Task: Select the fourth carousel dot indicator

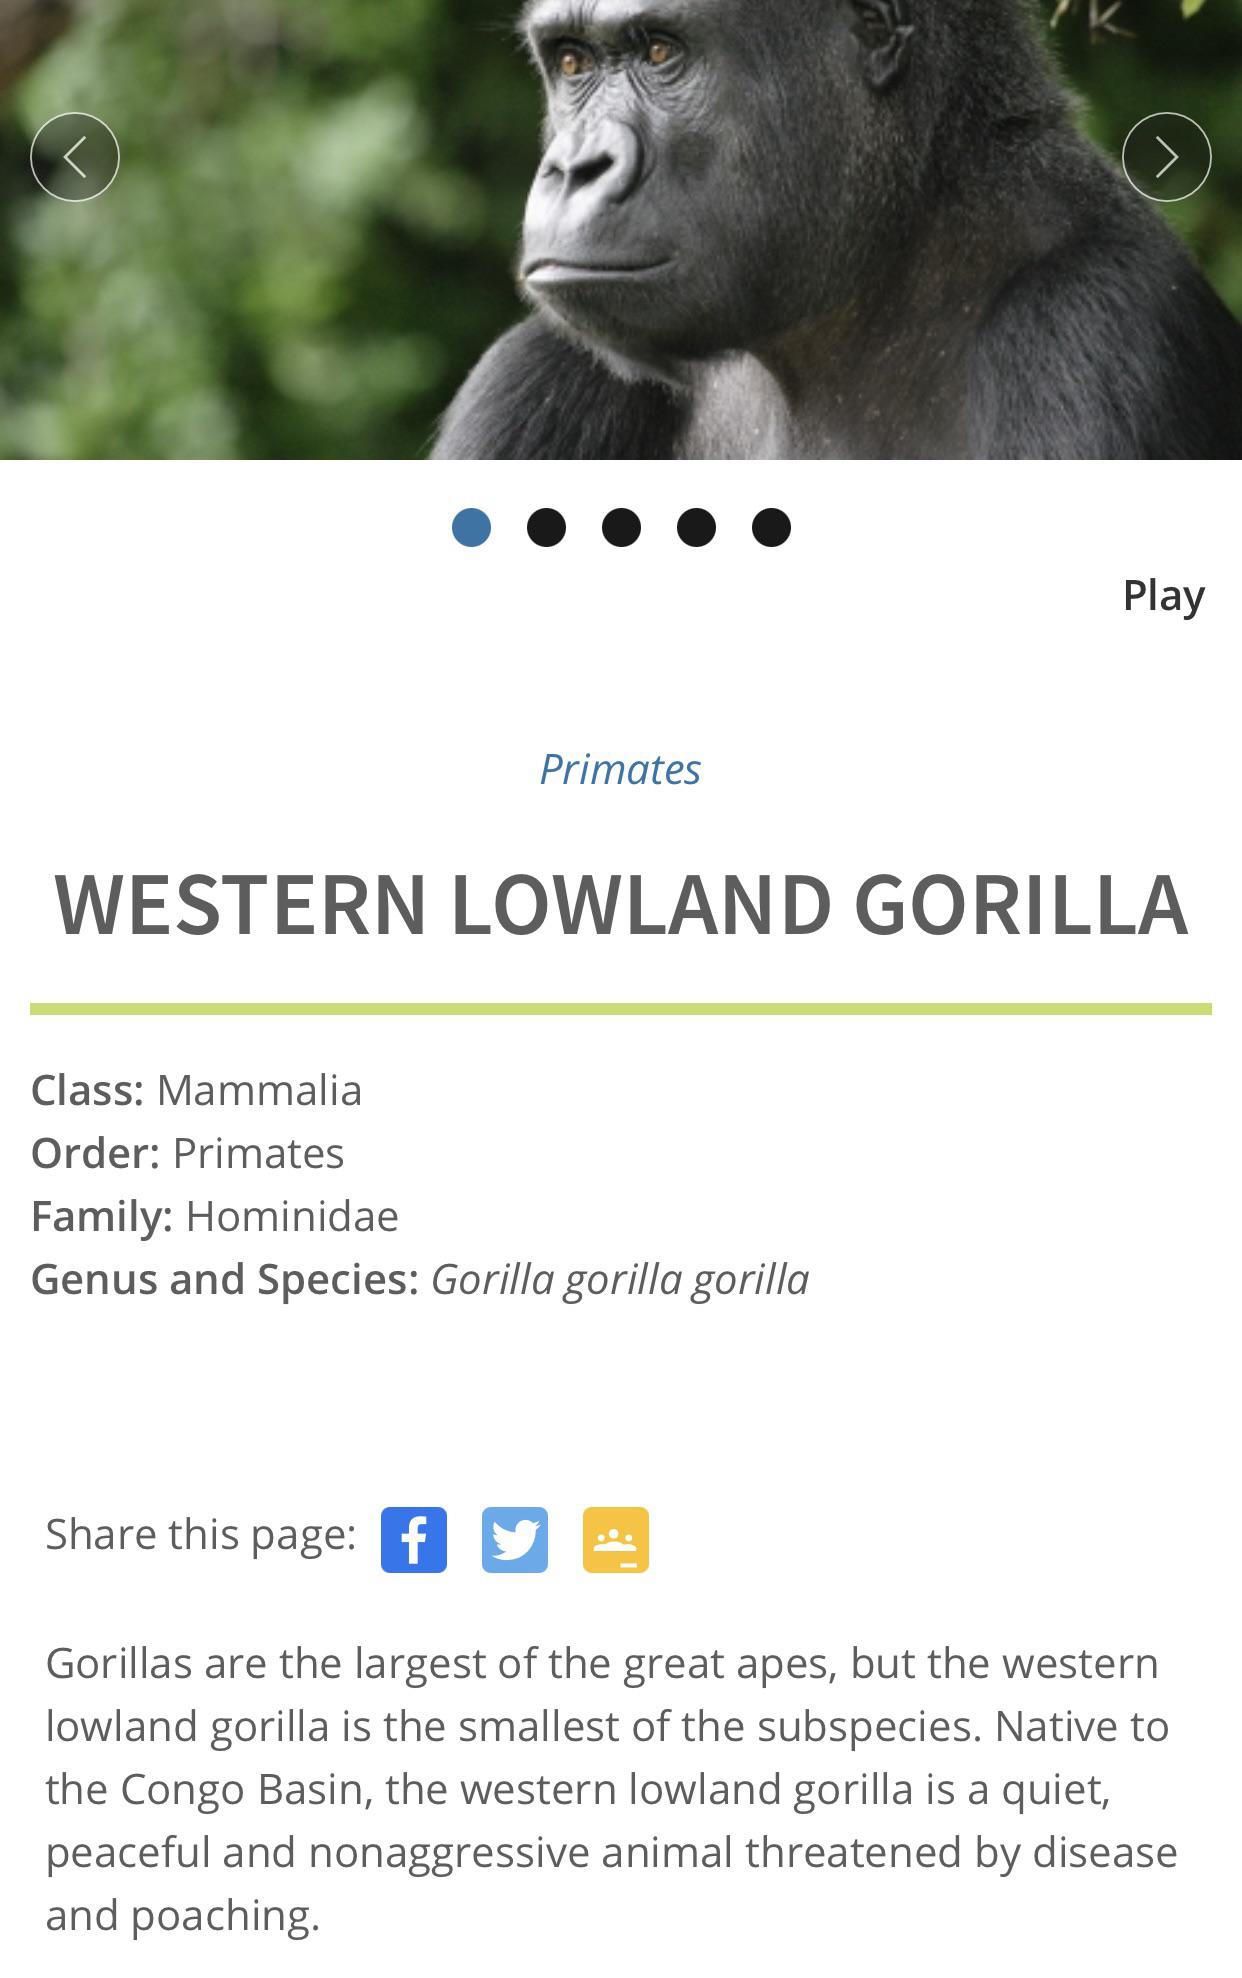Action: (x=696, y=527)
